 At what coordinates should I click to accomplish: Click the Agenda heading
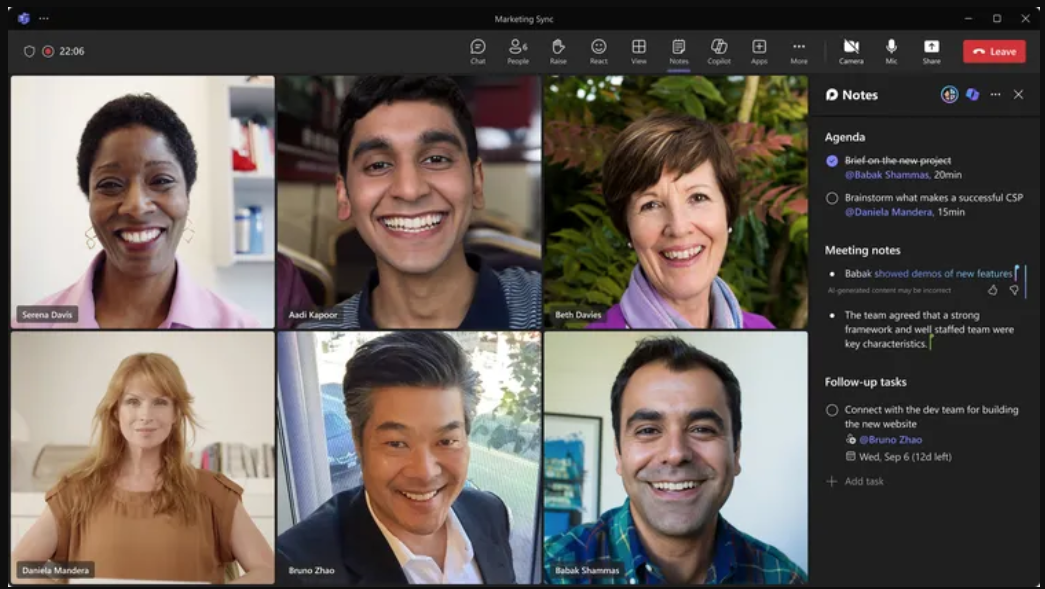844,137
